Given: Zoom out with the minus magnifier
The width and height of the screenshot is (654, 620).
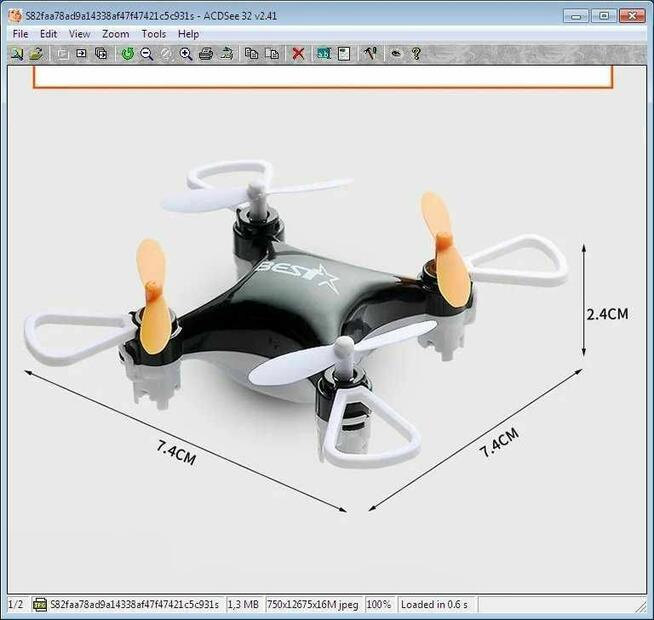Looking at the screenshot, I should [147, 54].
